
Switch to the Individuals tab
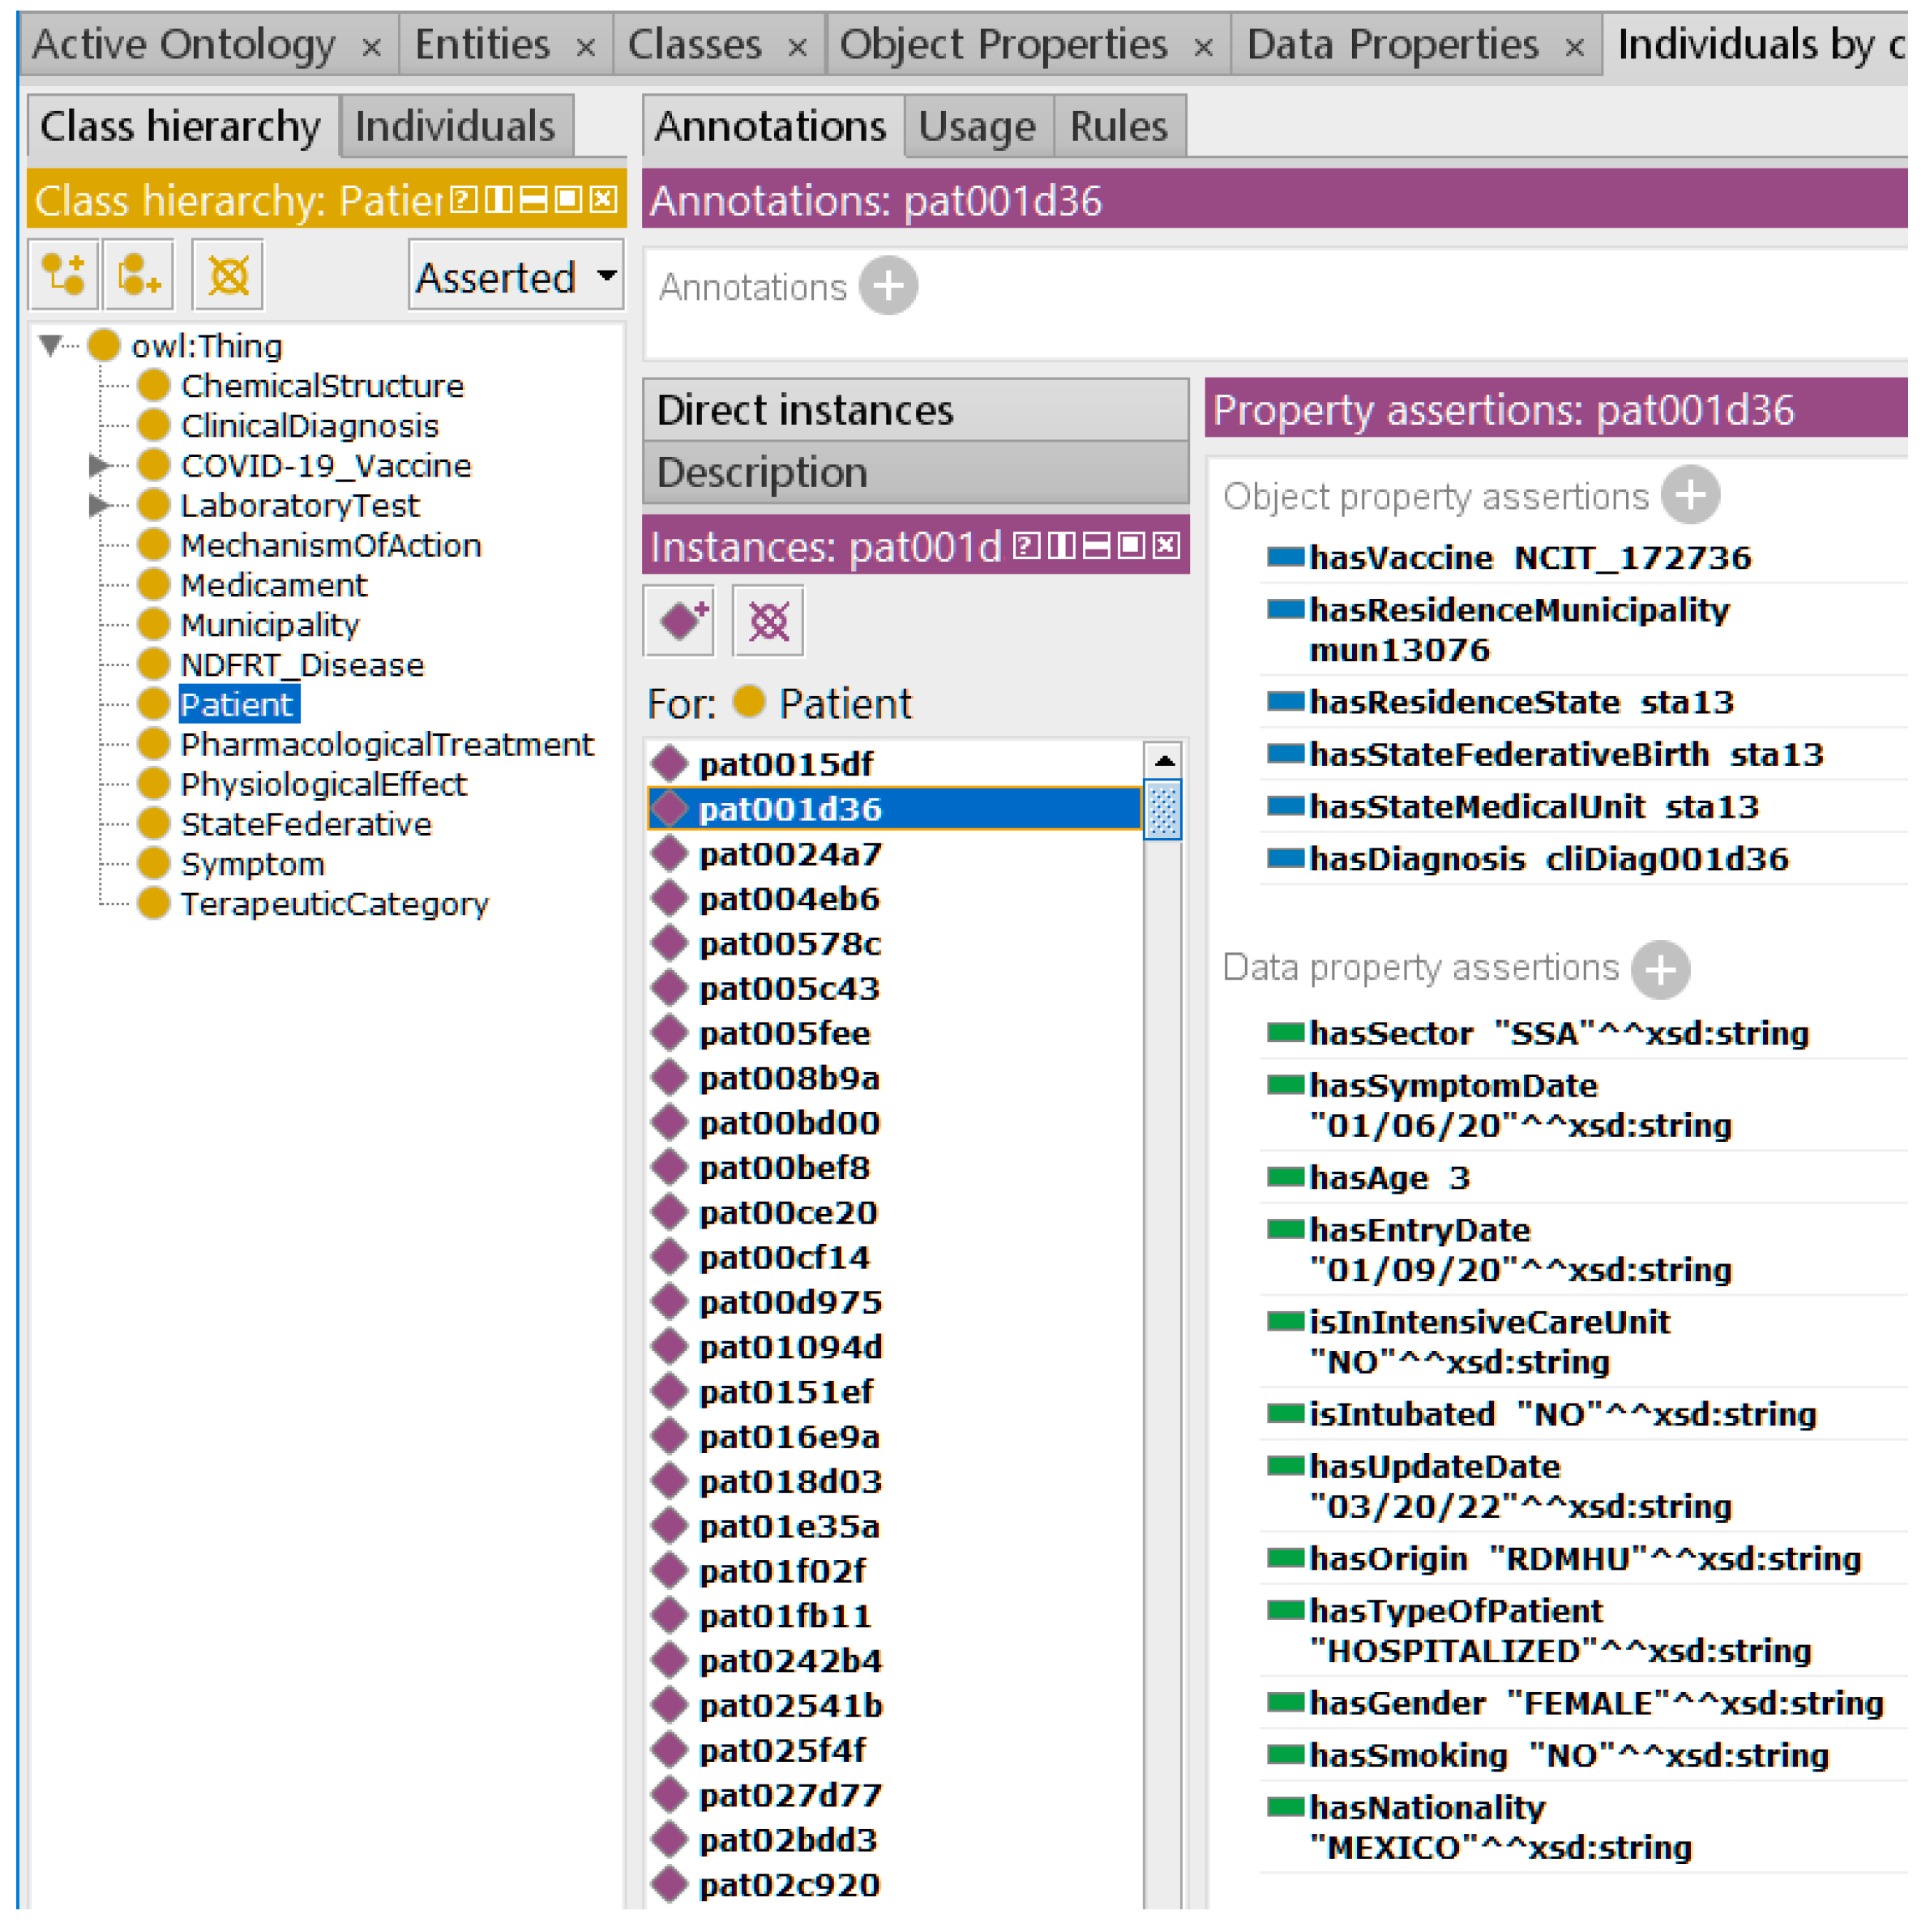click(x=455, y=127)
